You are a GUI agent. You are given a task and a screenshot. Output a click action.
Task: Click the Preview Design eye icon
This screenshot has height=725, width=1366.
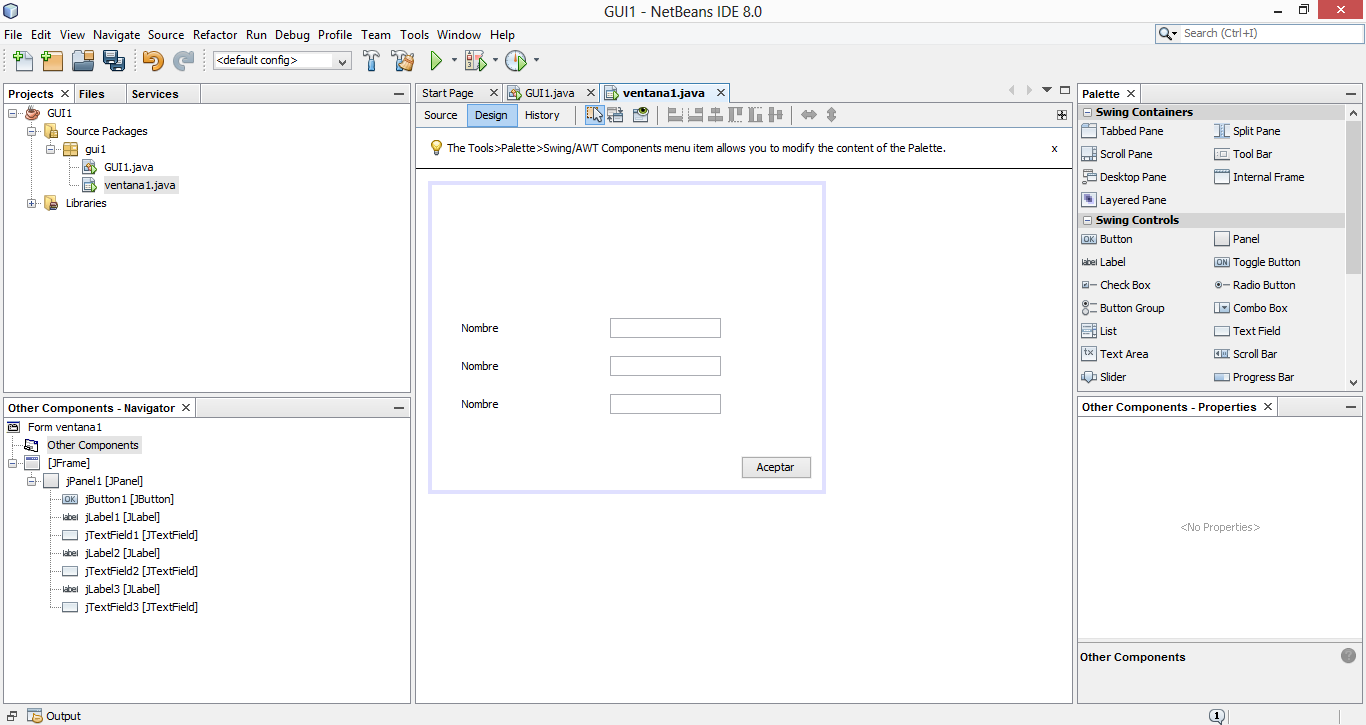click(x=640, y=114)
